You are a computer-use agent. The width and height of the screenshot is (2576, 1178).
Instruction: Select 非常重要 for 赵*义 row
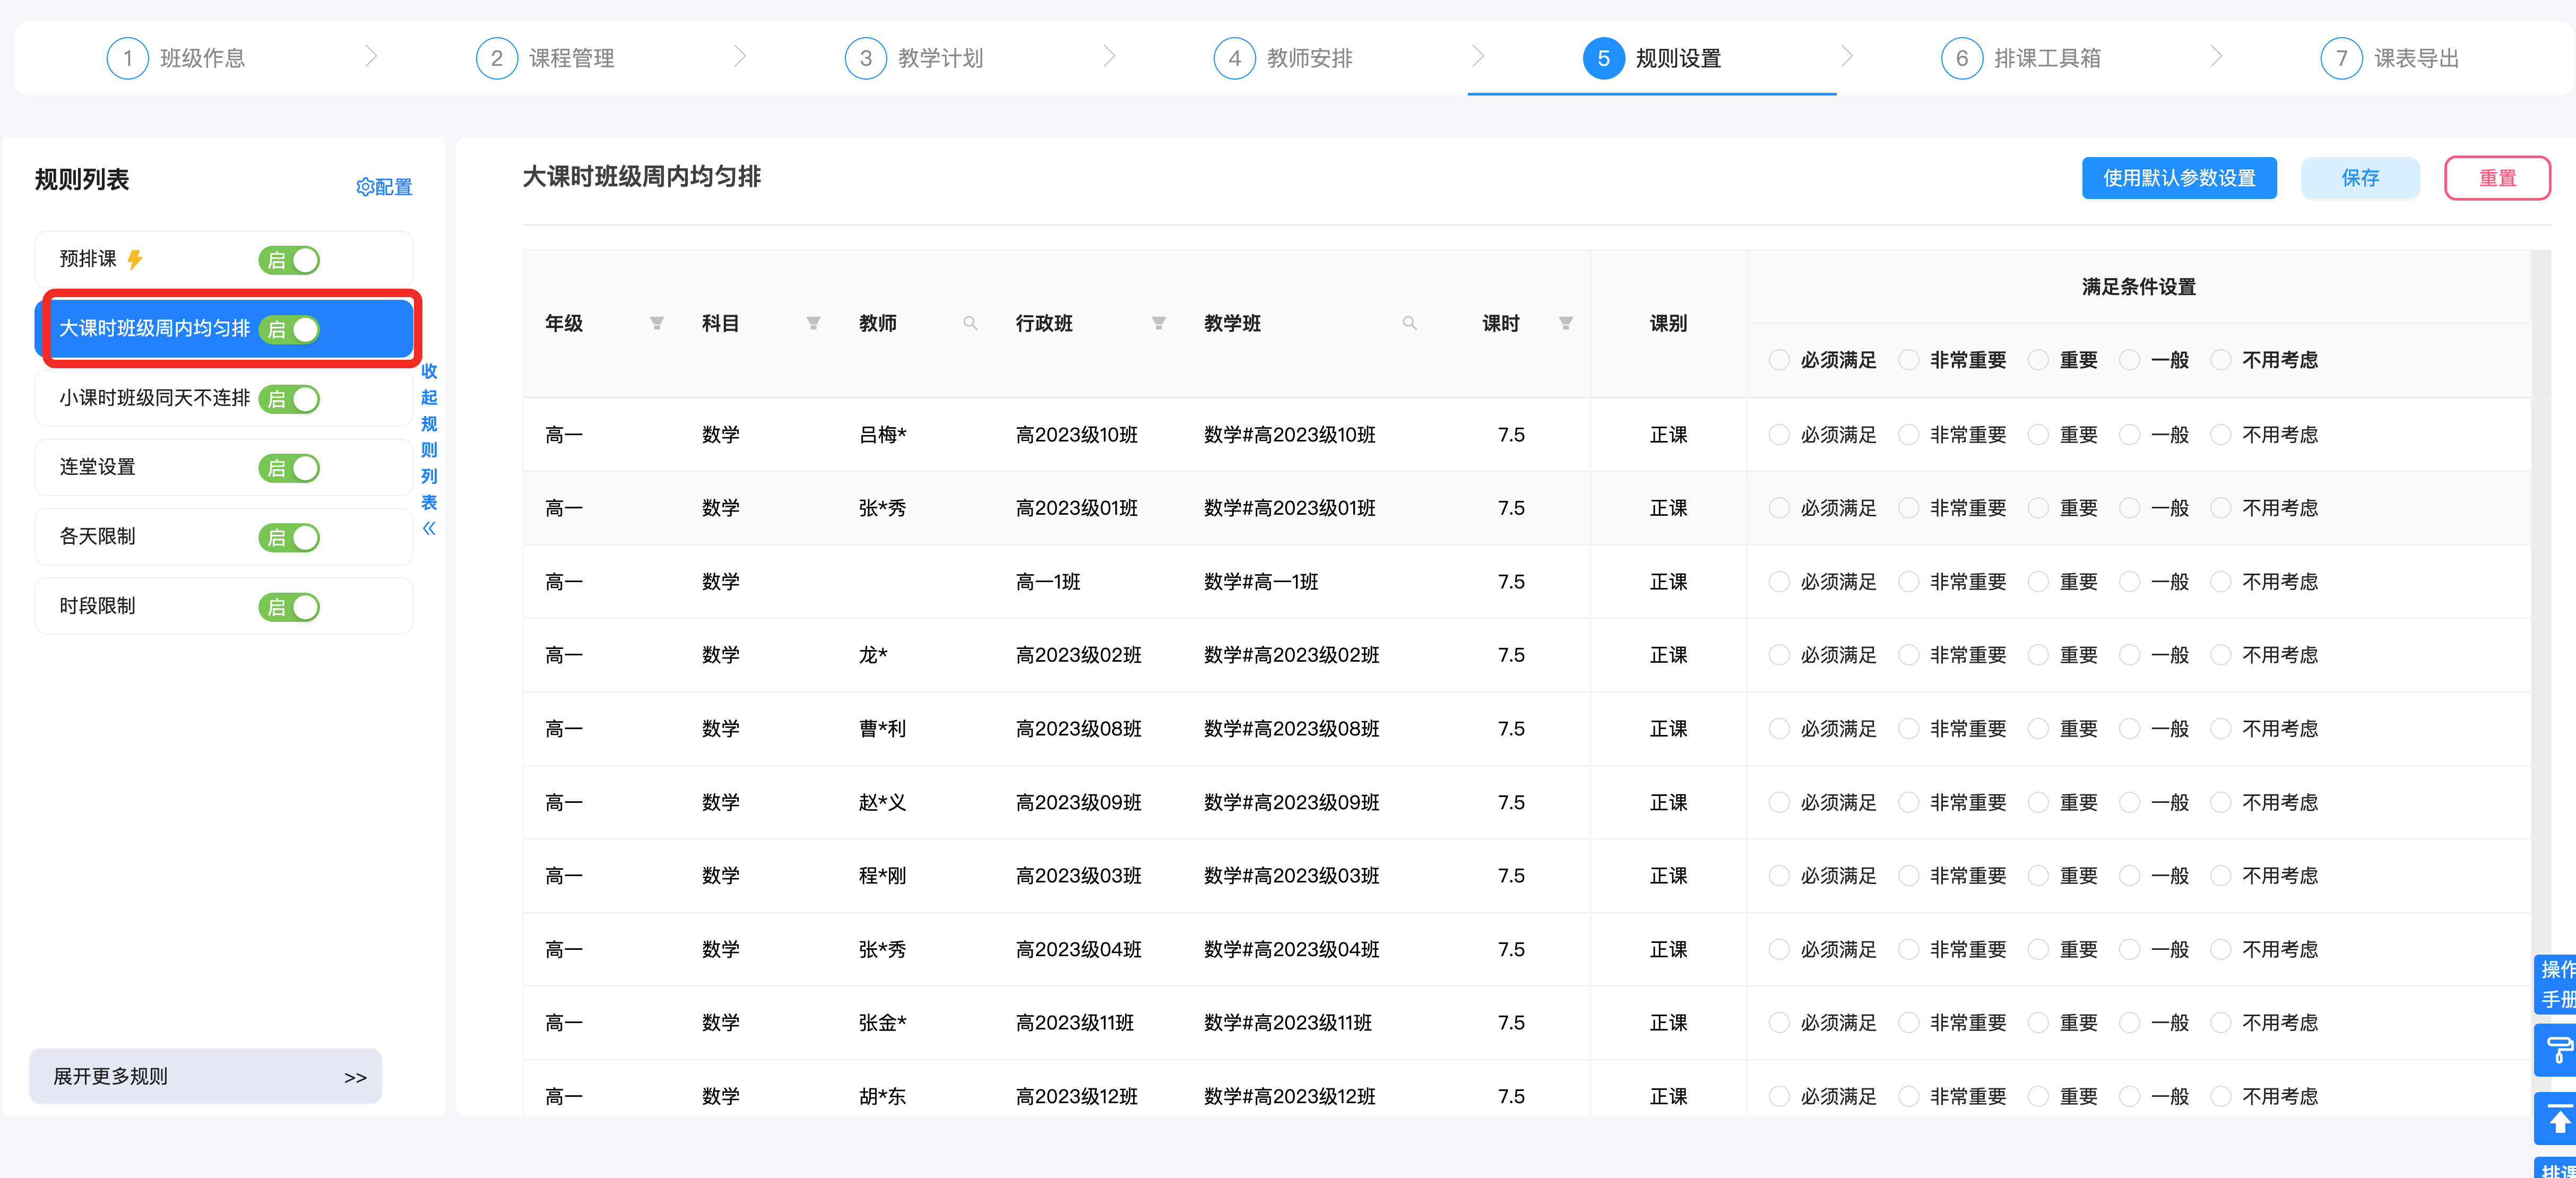tap(1908, 802)
